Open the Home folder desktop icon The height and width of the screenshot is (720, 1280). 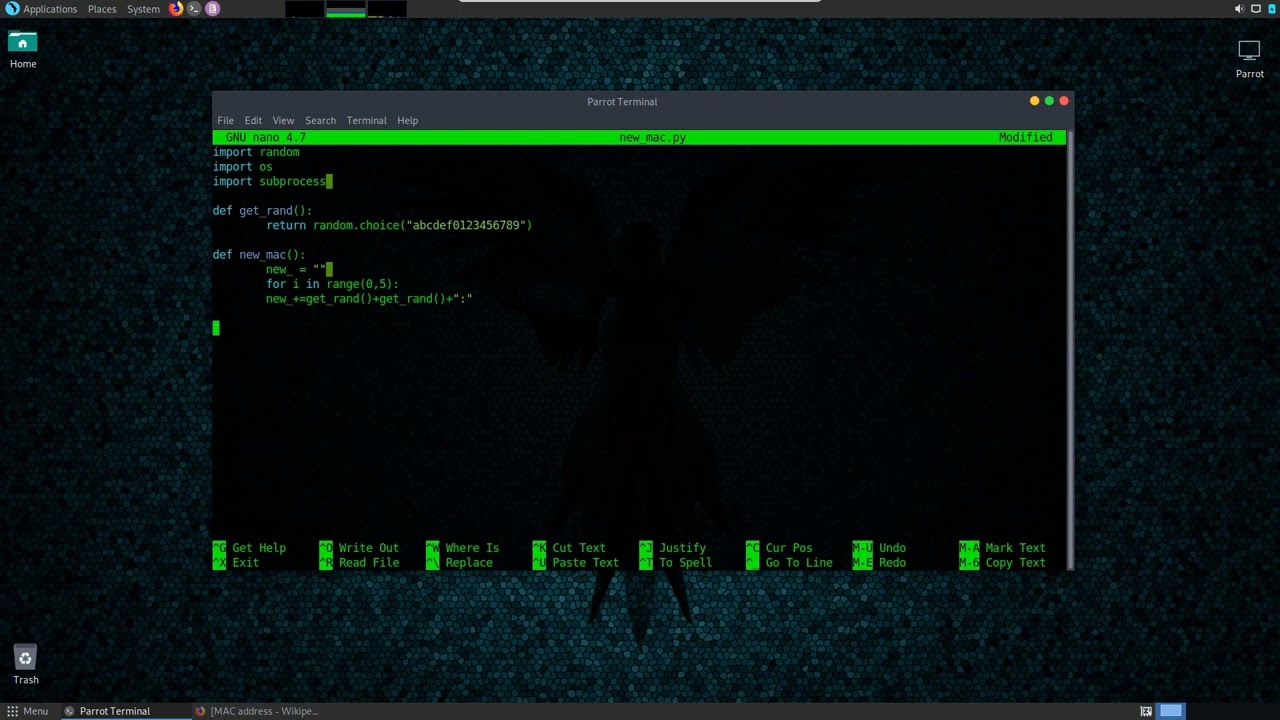pos(23,50)
